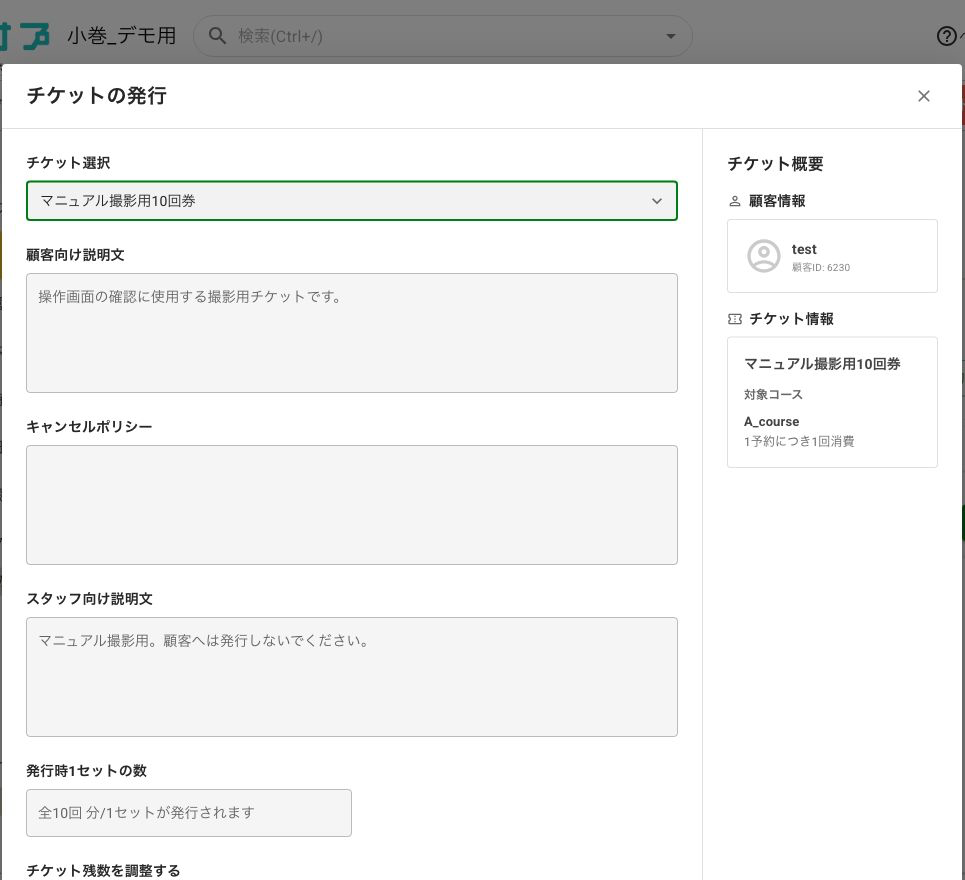Click the キャンセルポリシー text area
The image size is (965, 880).
click(x=351, y=505)
